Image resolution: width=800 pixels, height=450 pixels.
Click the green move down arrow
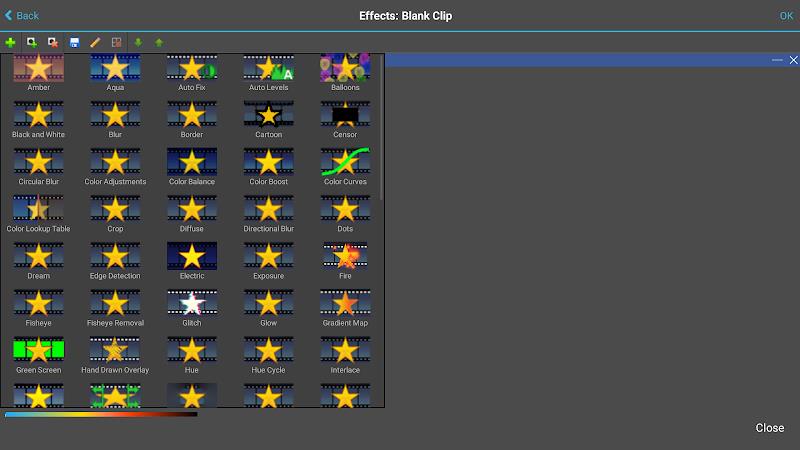pos(138,42)
